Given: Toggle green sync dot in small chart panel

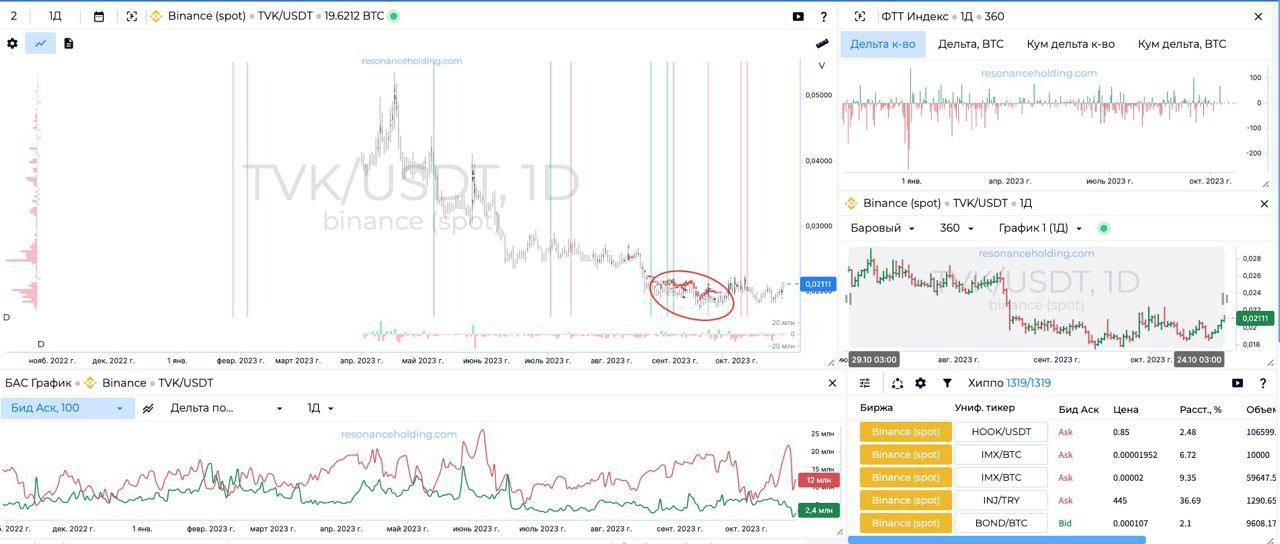Looking at the screenshot, I should coord(1104,228).
